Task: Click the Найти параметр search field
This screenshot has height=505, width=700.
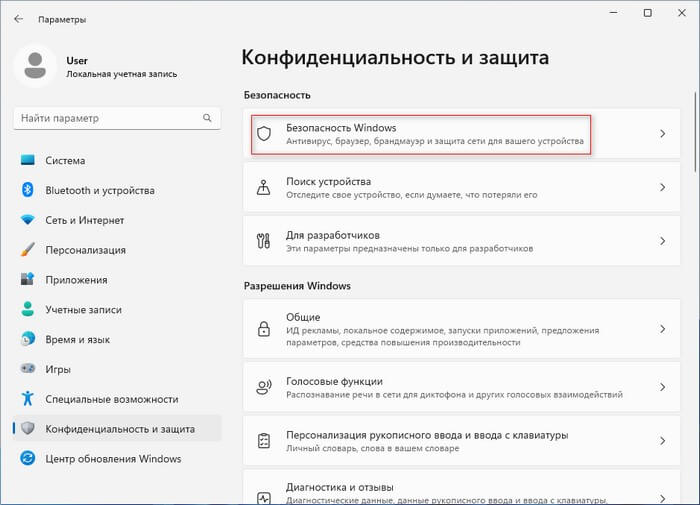Action: coord(117,118)
